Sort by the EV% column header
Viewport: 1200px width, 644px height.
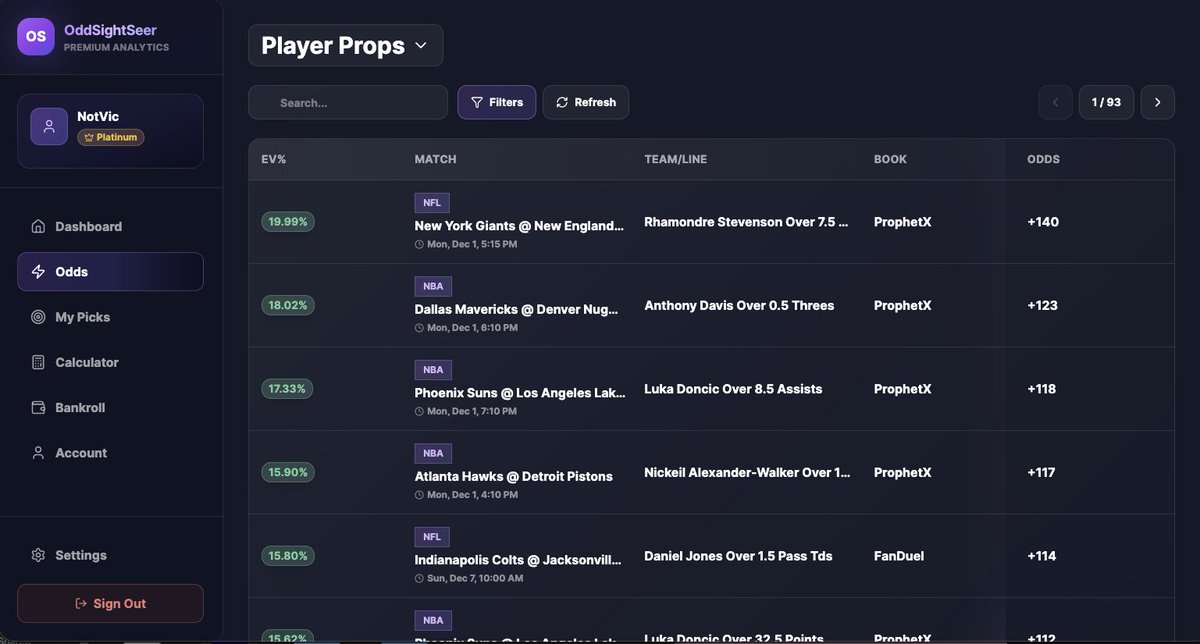point(274,159)
